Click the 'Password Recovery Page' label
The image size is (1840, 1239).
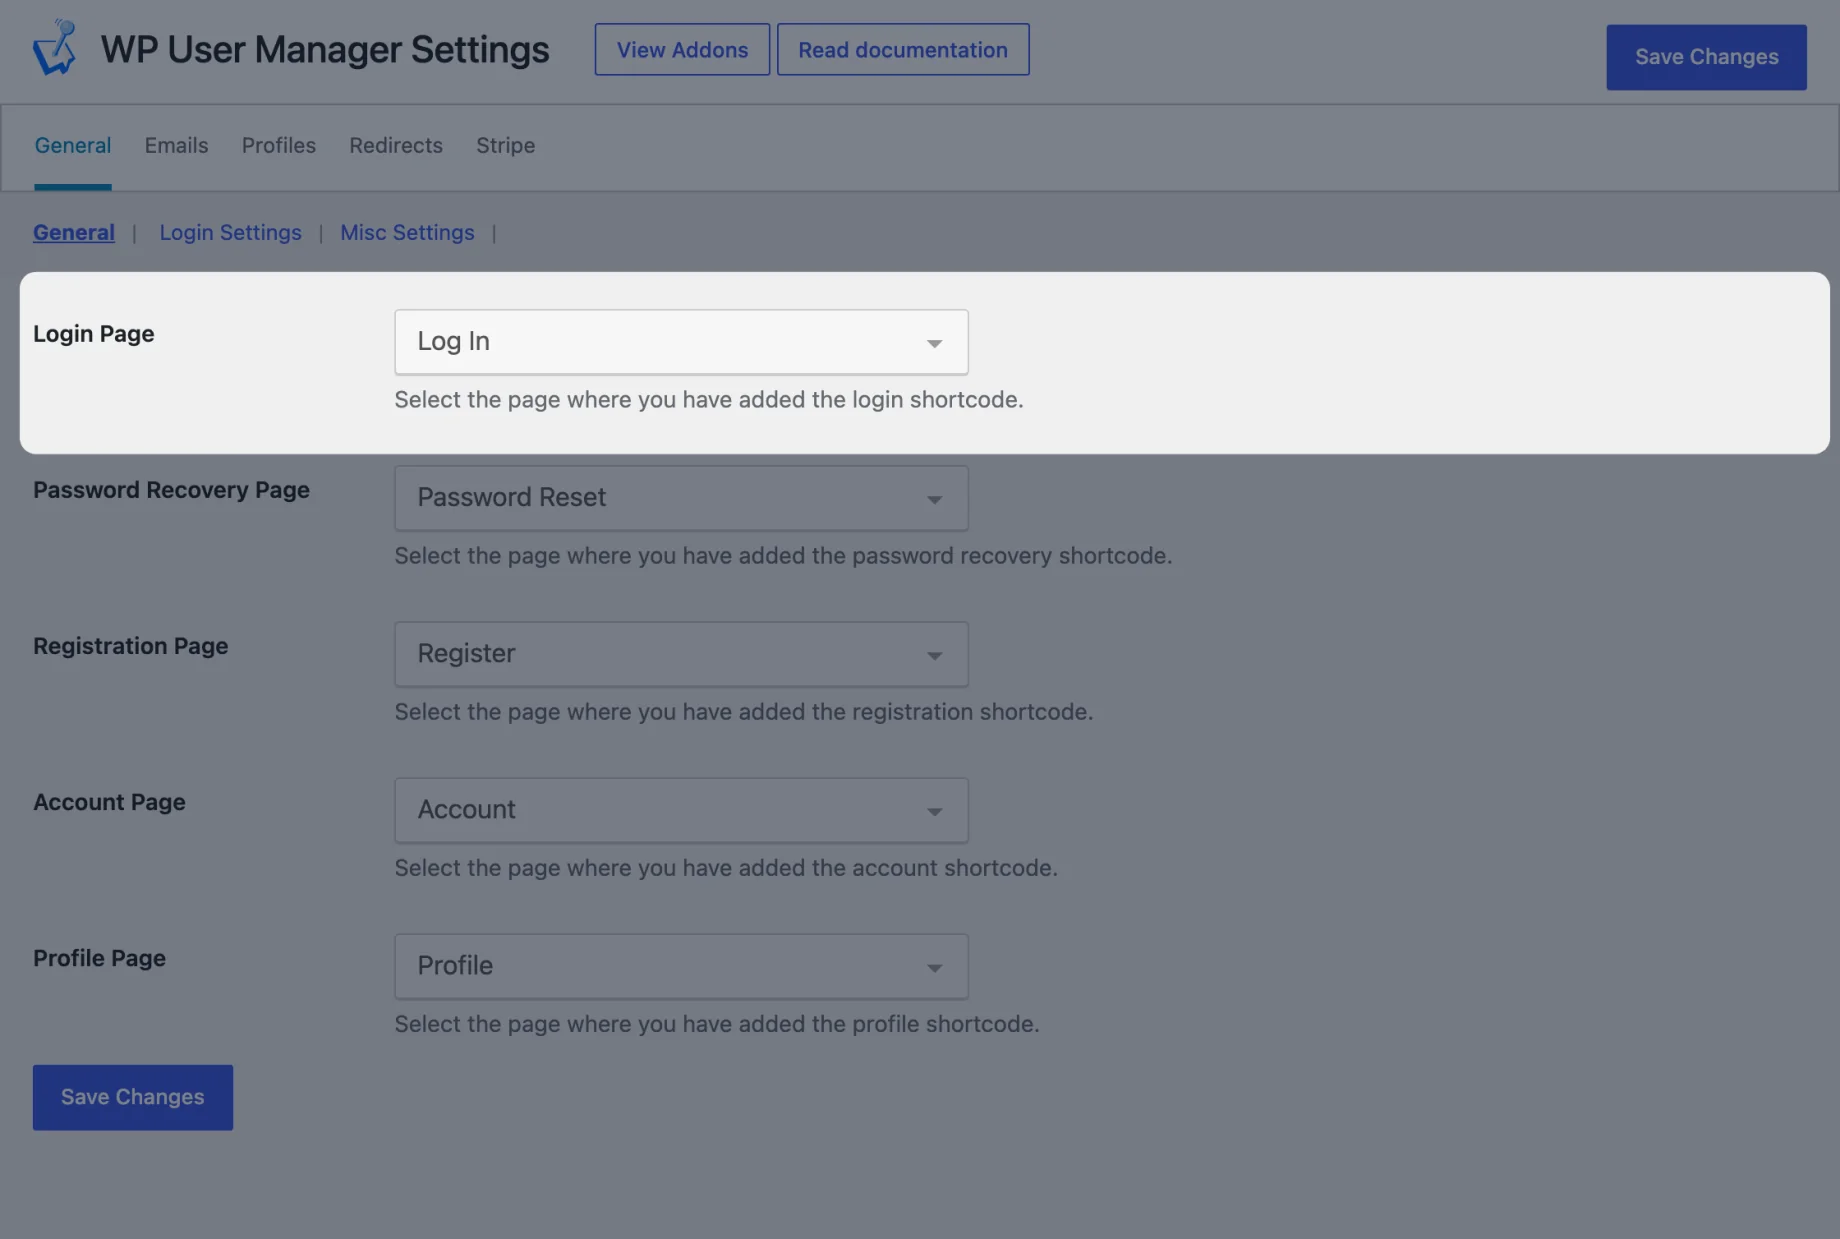pos(171,490)
